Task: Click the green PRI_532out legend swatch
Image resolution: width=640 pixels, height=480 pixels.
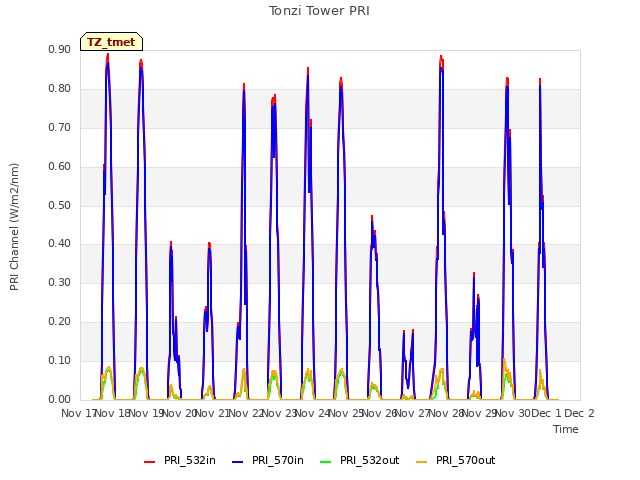Action: click(326, 462)
